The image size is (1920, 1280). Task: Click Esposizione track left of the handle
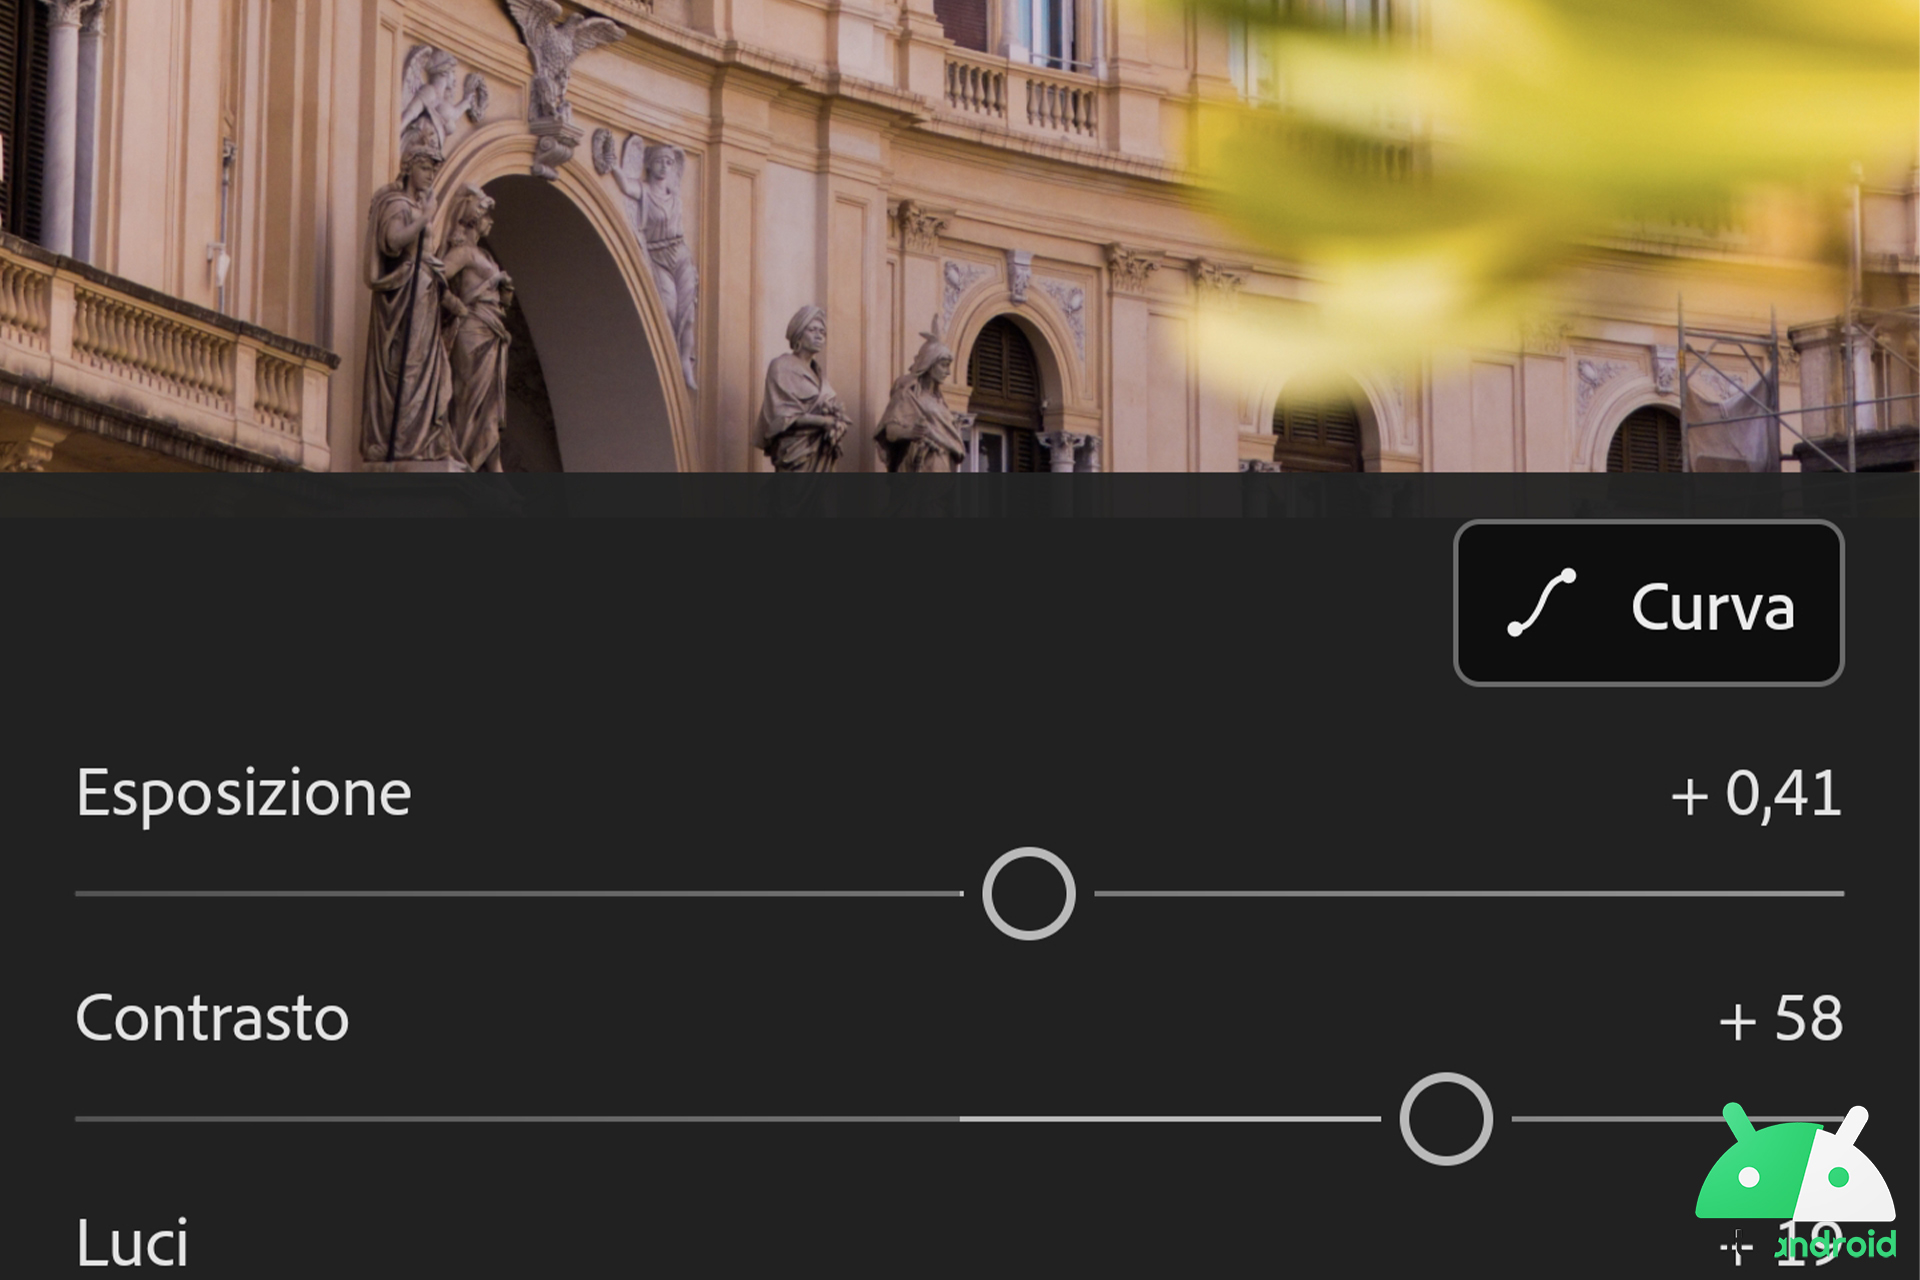[519, 893]
